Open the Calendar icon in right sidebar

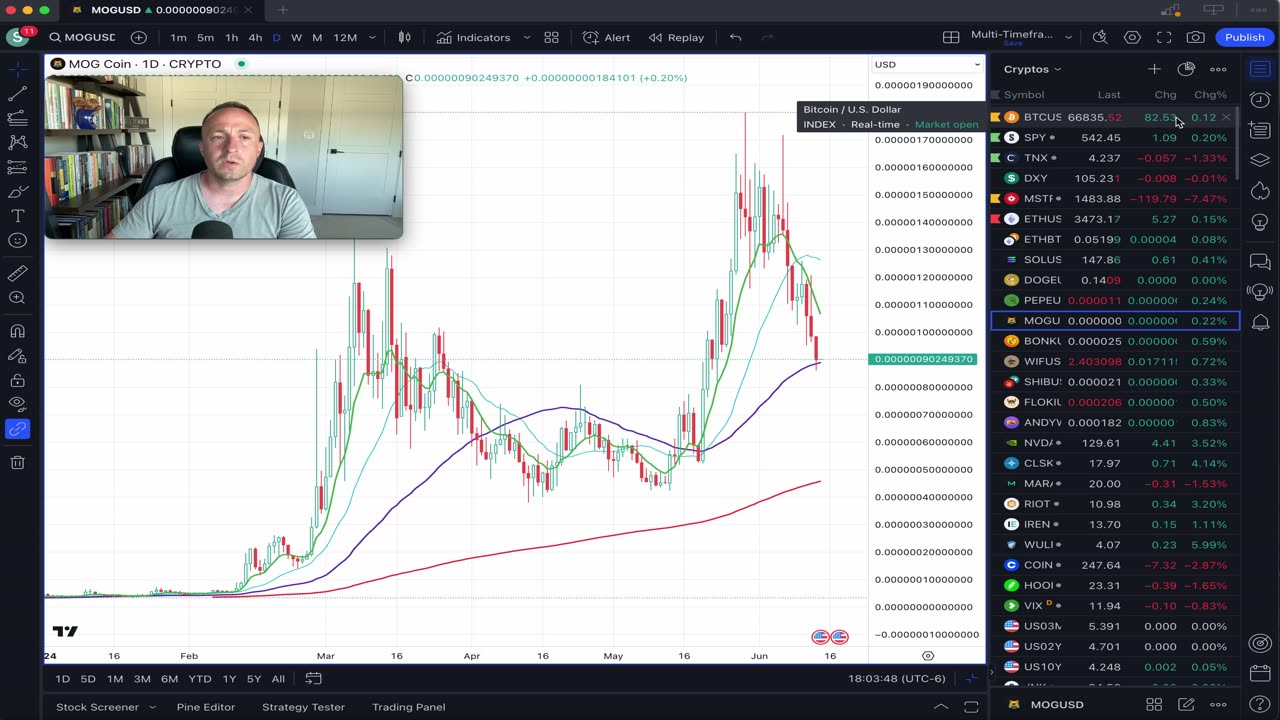[x=1260, y=674]
